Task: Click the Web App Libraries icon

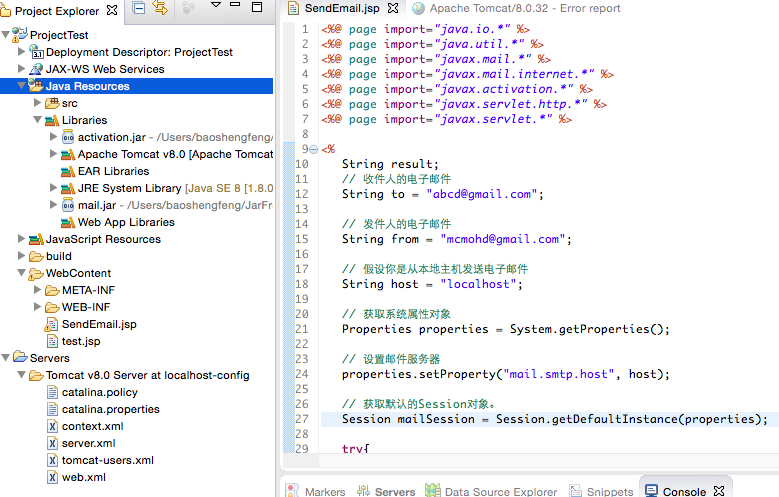Action: tap(68, 222)
